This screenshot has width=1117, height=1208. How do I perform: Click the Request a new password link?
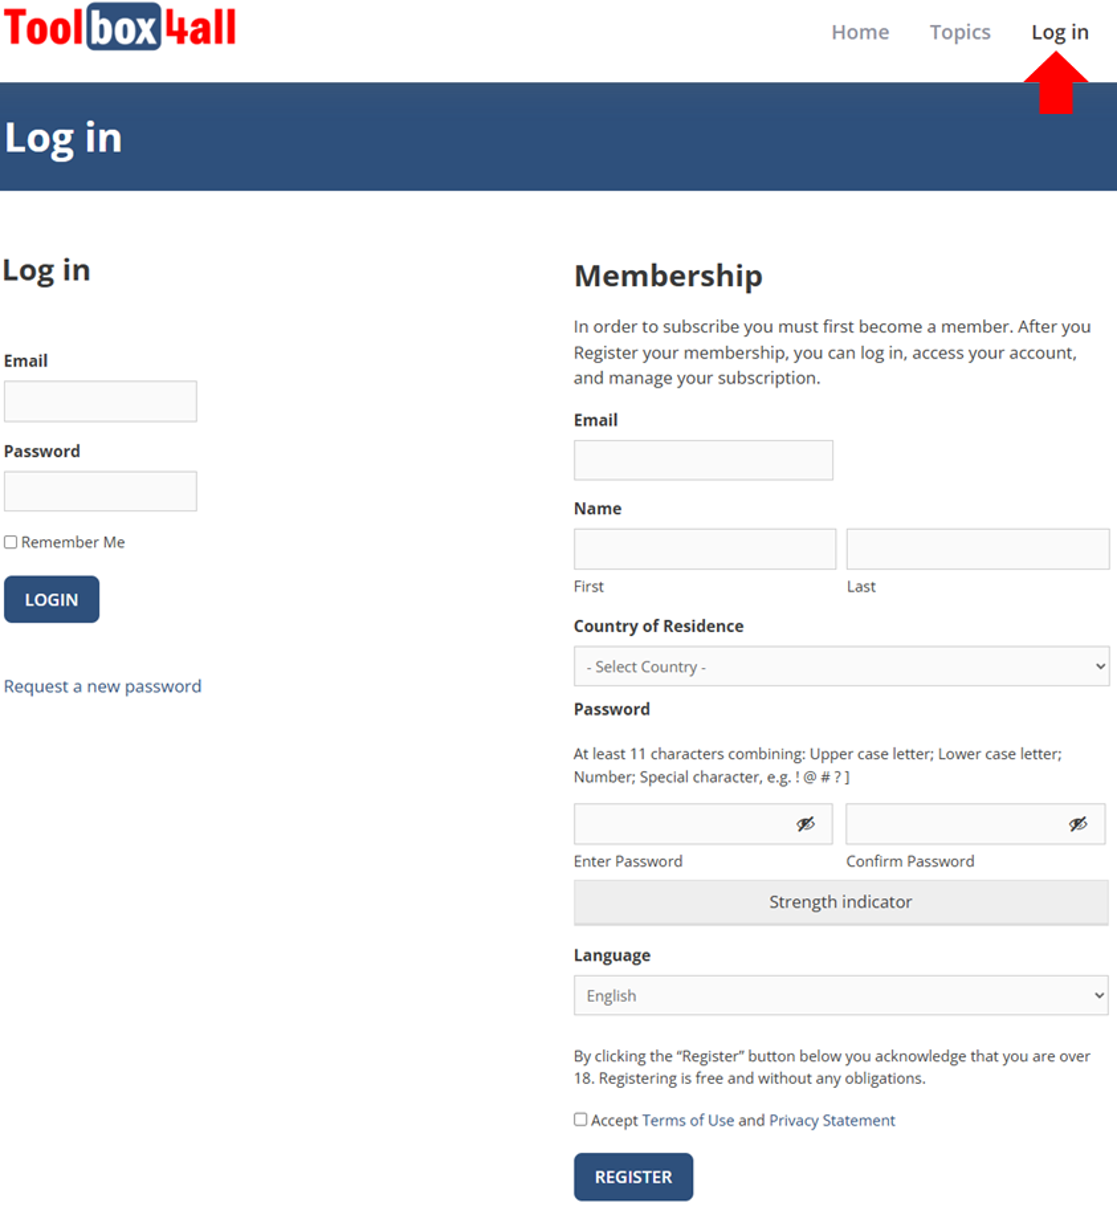[x=103, y=686]
